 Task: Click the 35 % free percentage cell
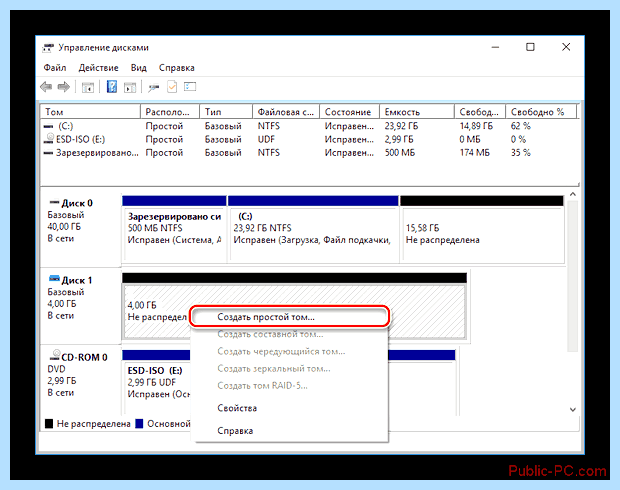[x=520, y=153]
